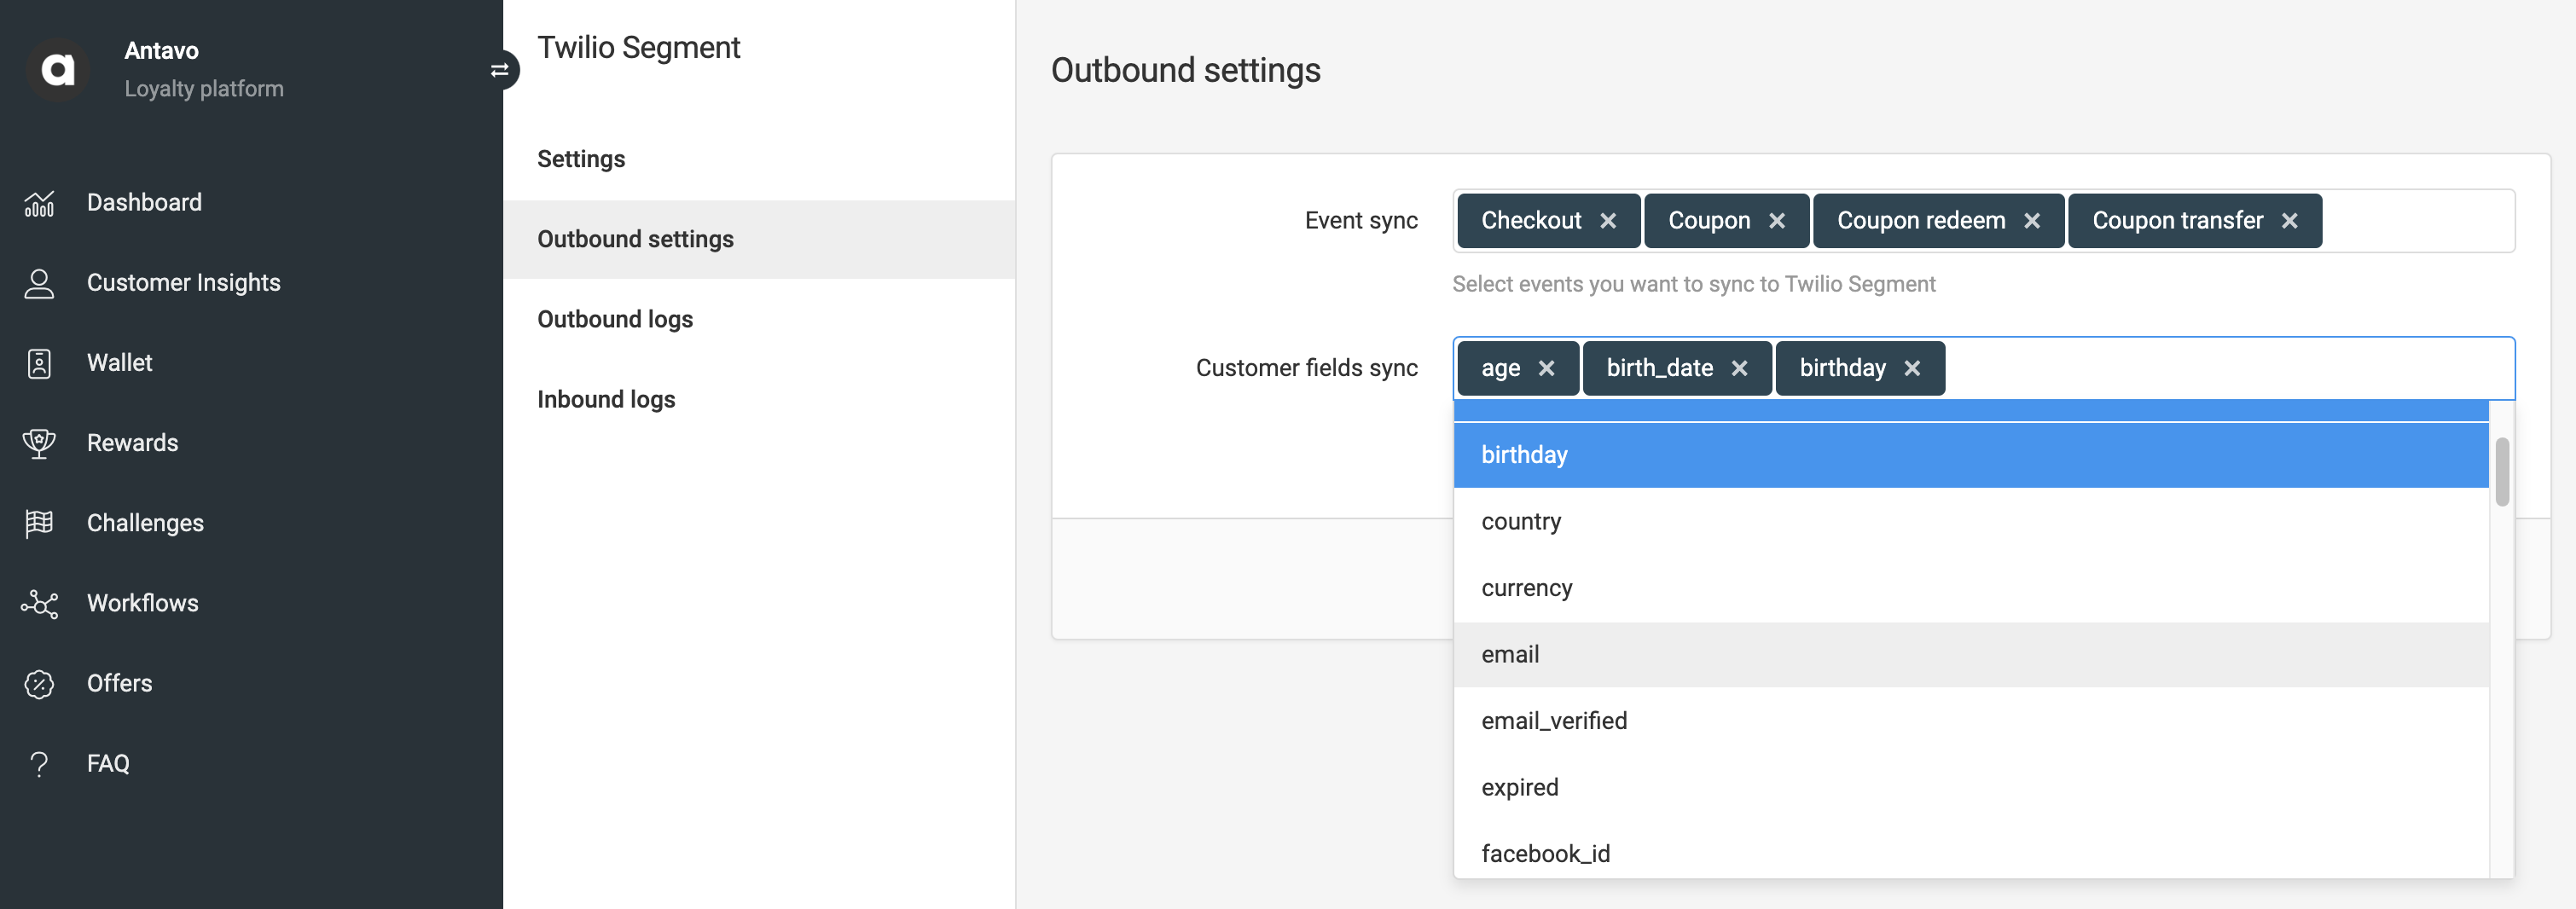
Task: Click the Antavo logo
Action: [x=58, y=69]
